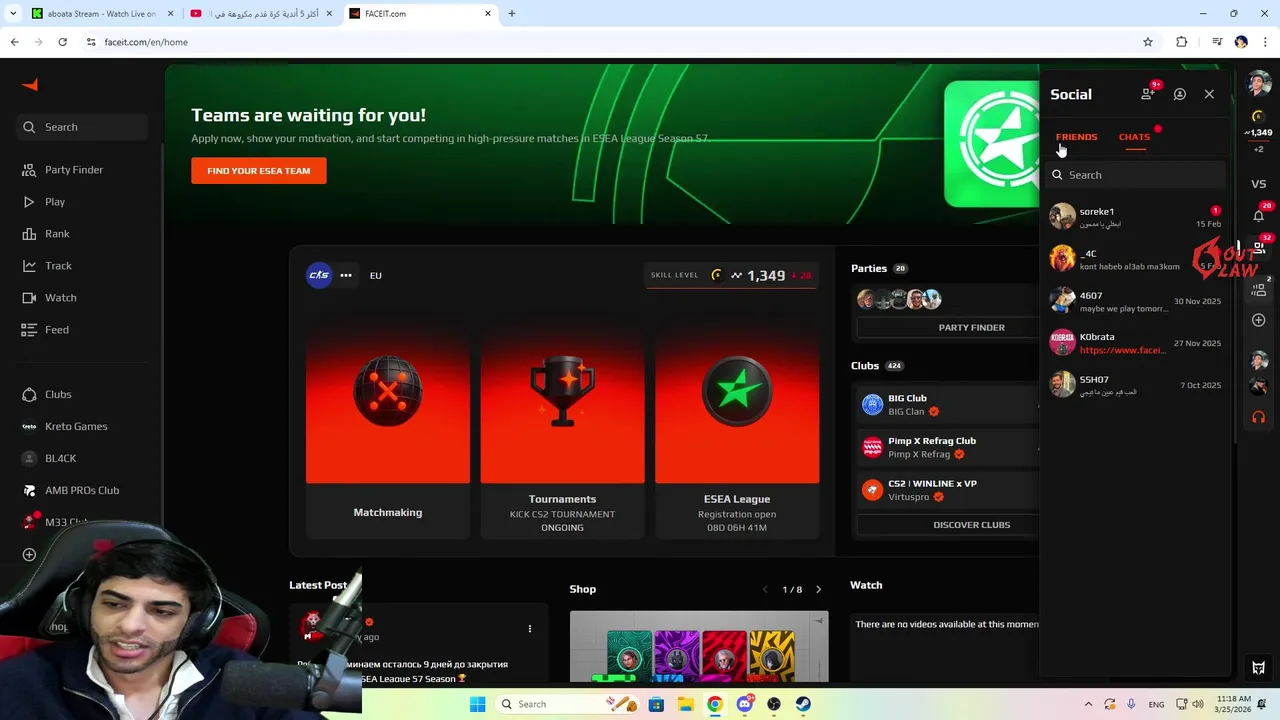Open chat with _4C
The width and height of the screenshot is (1280, 720).
pyautogui.click(x=1135, y=259)
